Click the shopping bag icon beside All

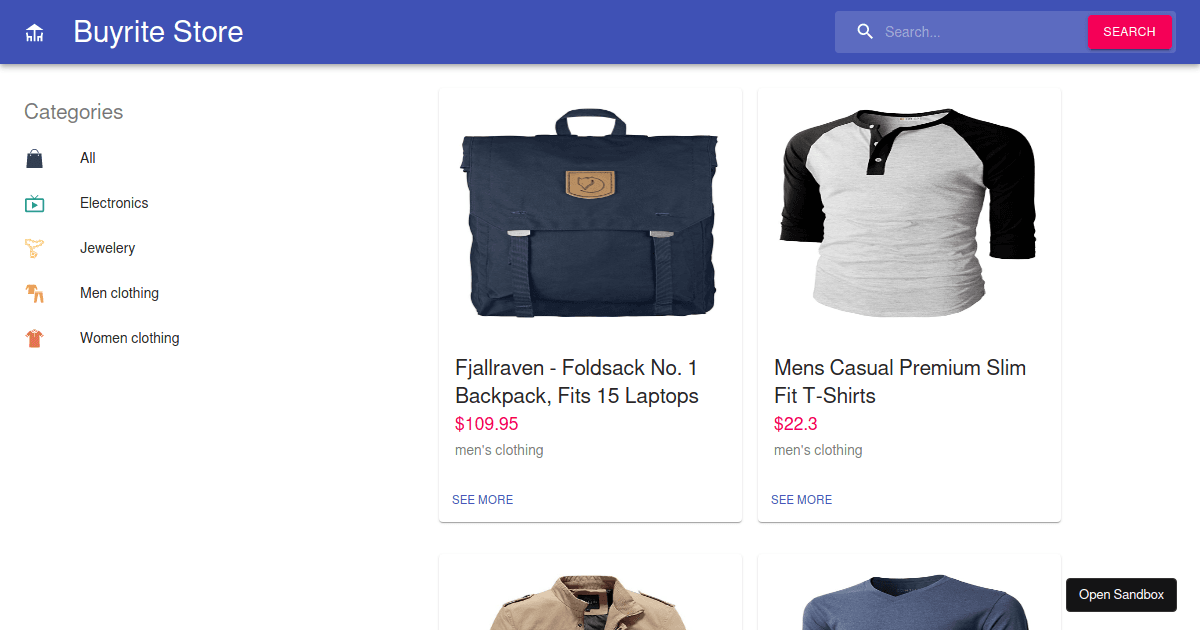tap(33, 158)
